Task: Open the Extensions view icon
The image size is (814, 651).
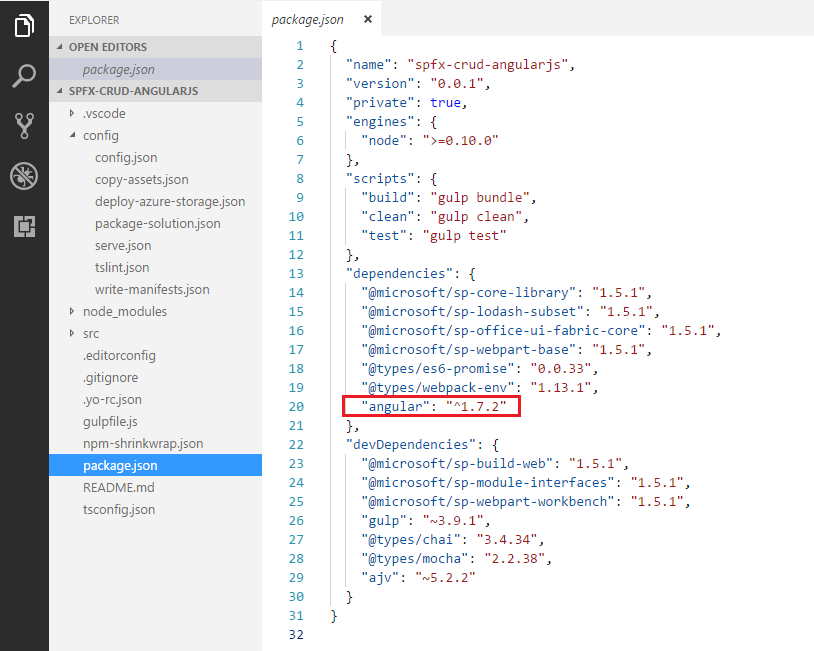Action: click(24, 226)
